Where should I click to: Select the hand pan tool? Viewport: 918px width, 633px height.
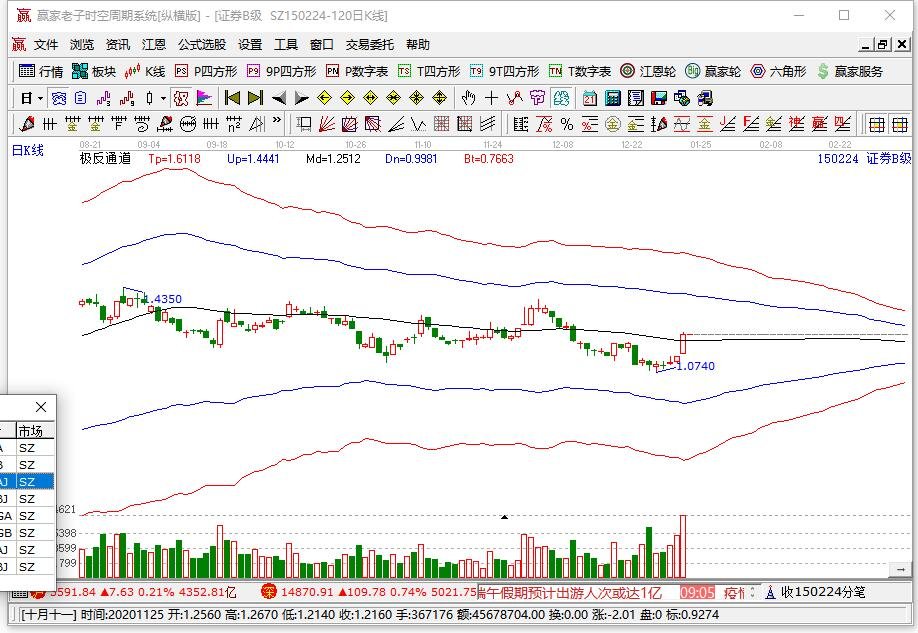468,98
